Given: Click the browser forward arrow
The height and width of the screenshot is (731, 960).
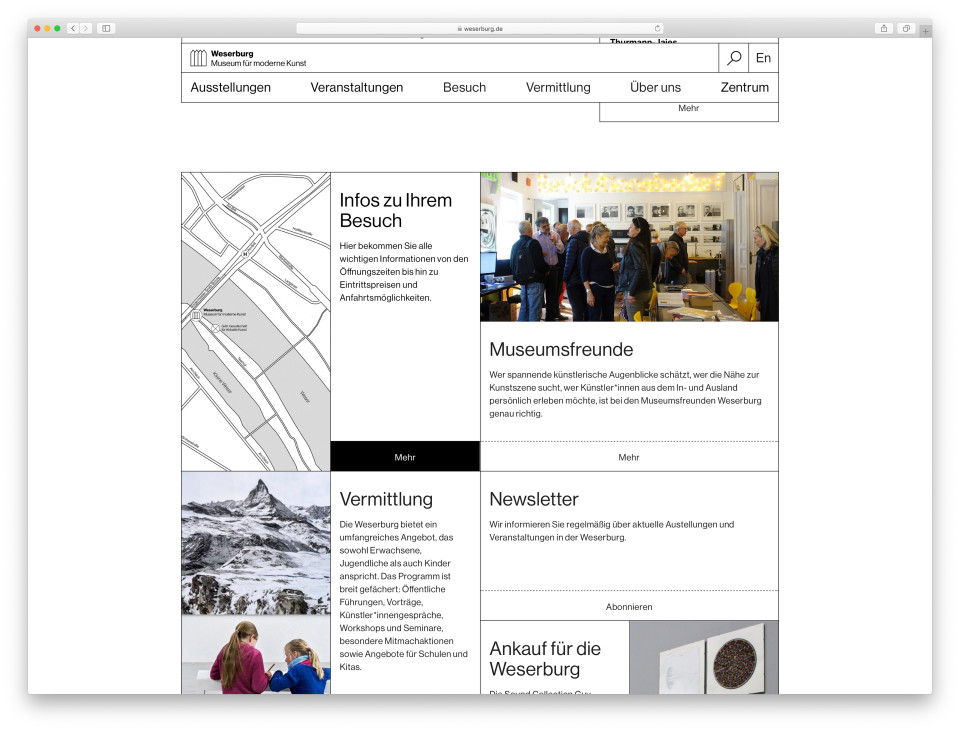Looking at the screenshot, I should 84,29.
